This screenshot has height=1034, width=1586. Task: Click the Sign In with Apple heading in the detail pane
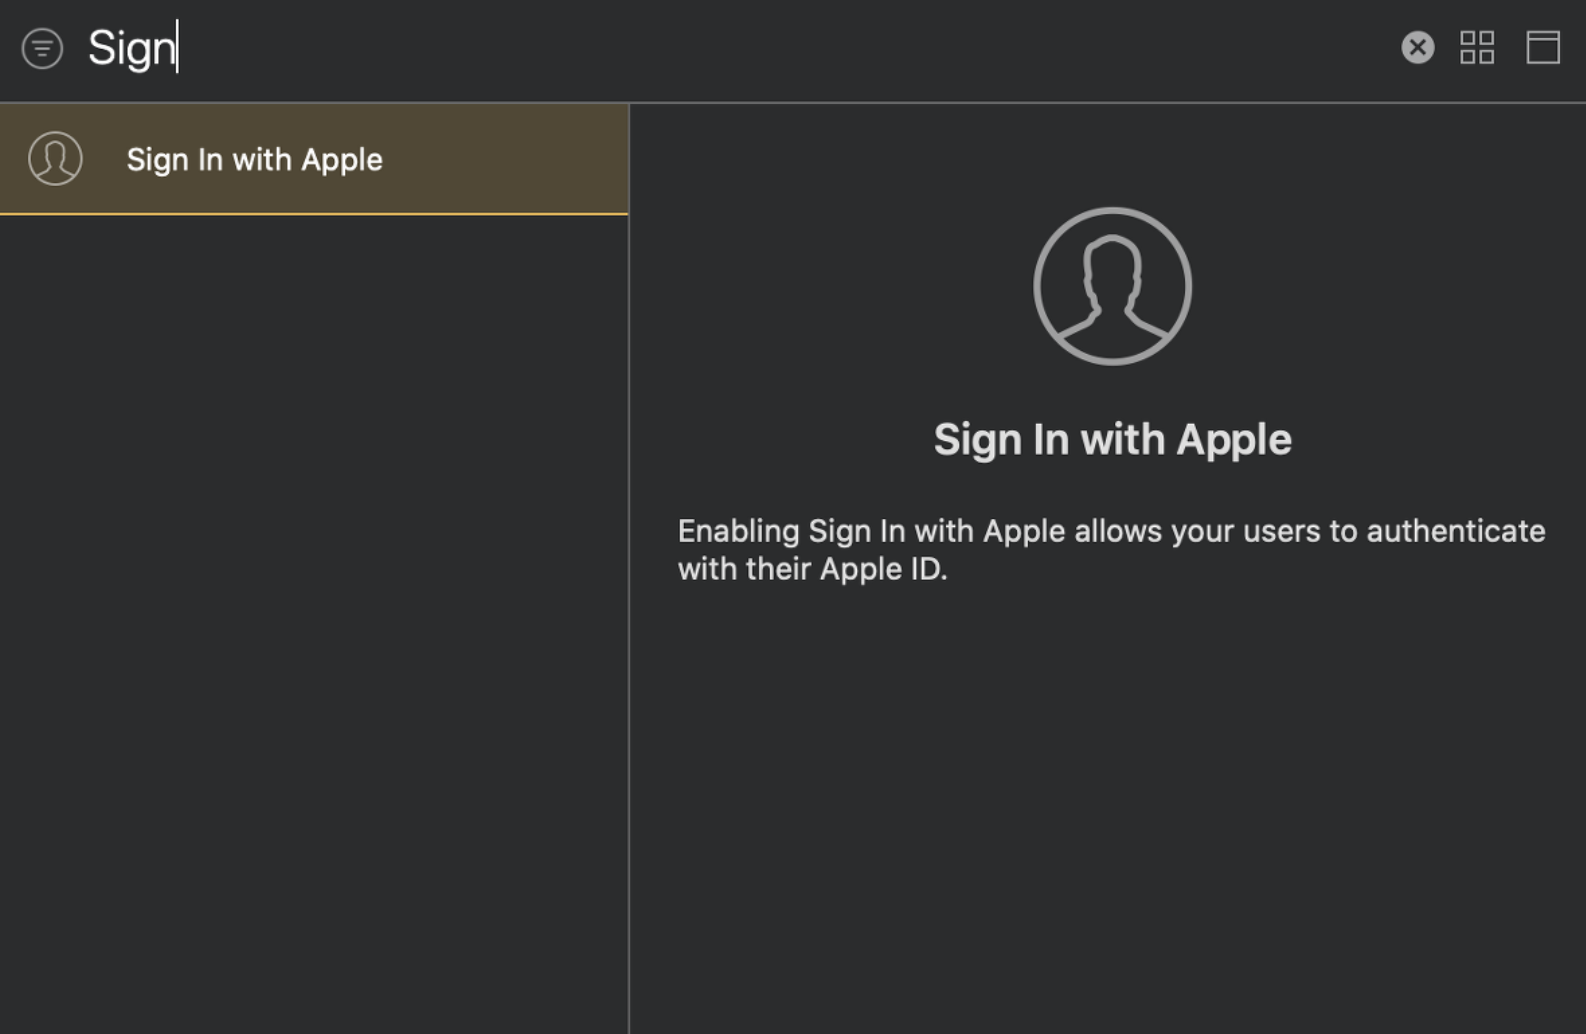[x=1112, y=440]
